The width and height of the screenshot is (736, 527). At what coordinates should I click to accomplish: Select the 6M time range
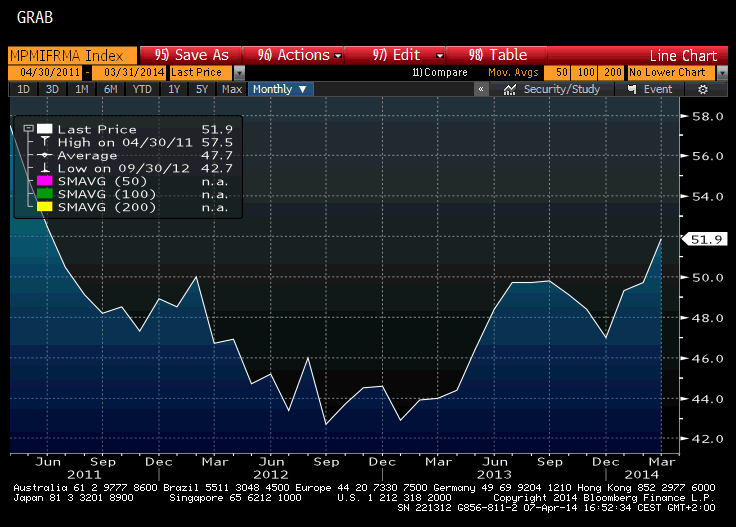[x=110, y=89]
